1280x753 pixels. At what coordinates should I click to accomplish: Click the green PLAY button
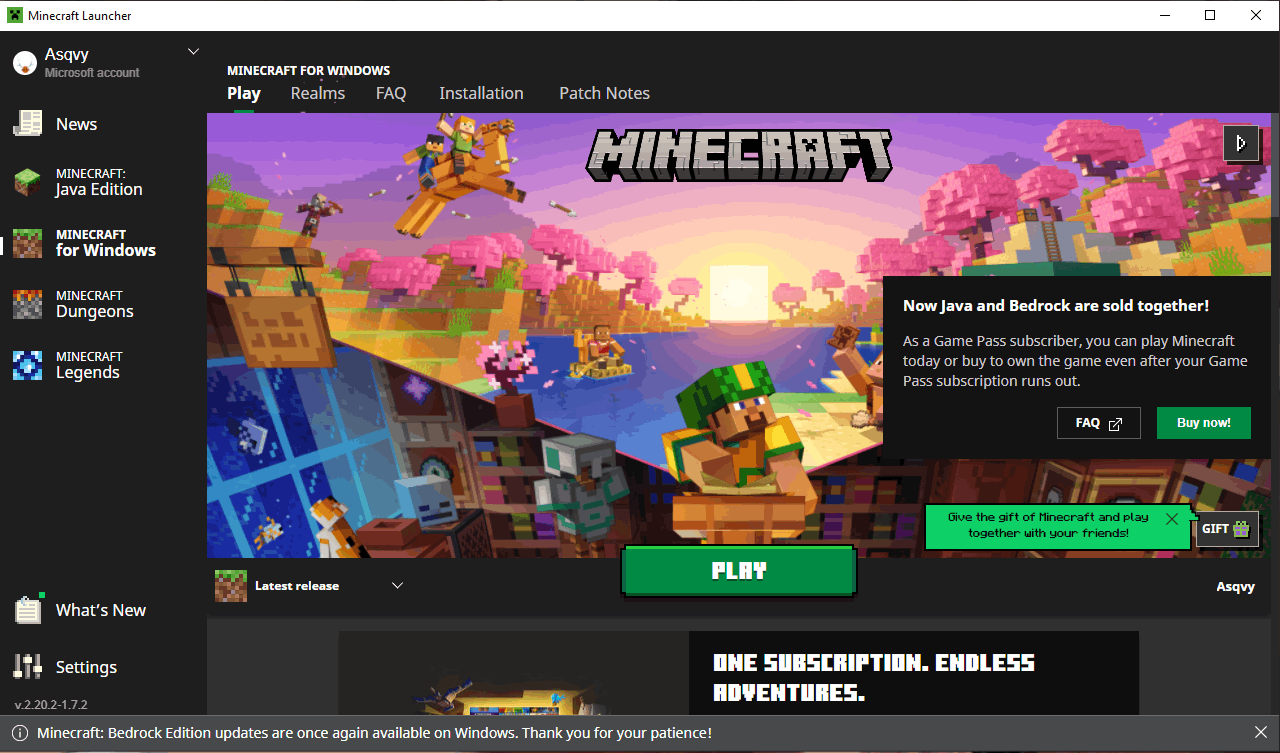point(739,571)
